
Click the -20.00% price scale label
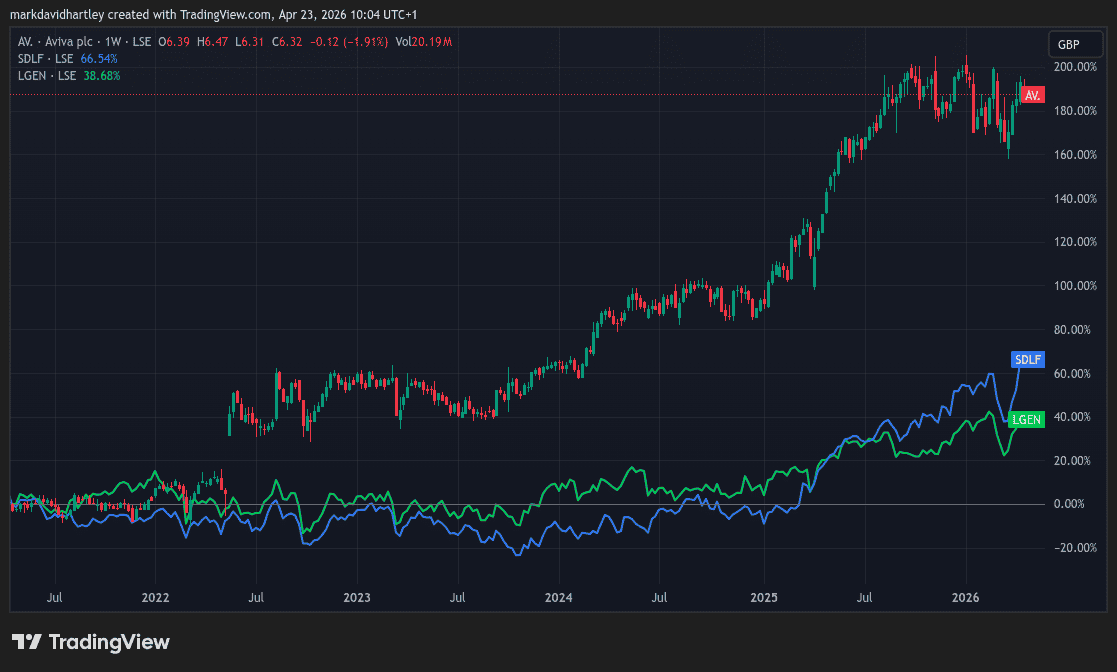[1076, 548]
